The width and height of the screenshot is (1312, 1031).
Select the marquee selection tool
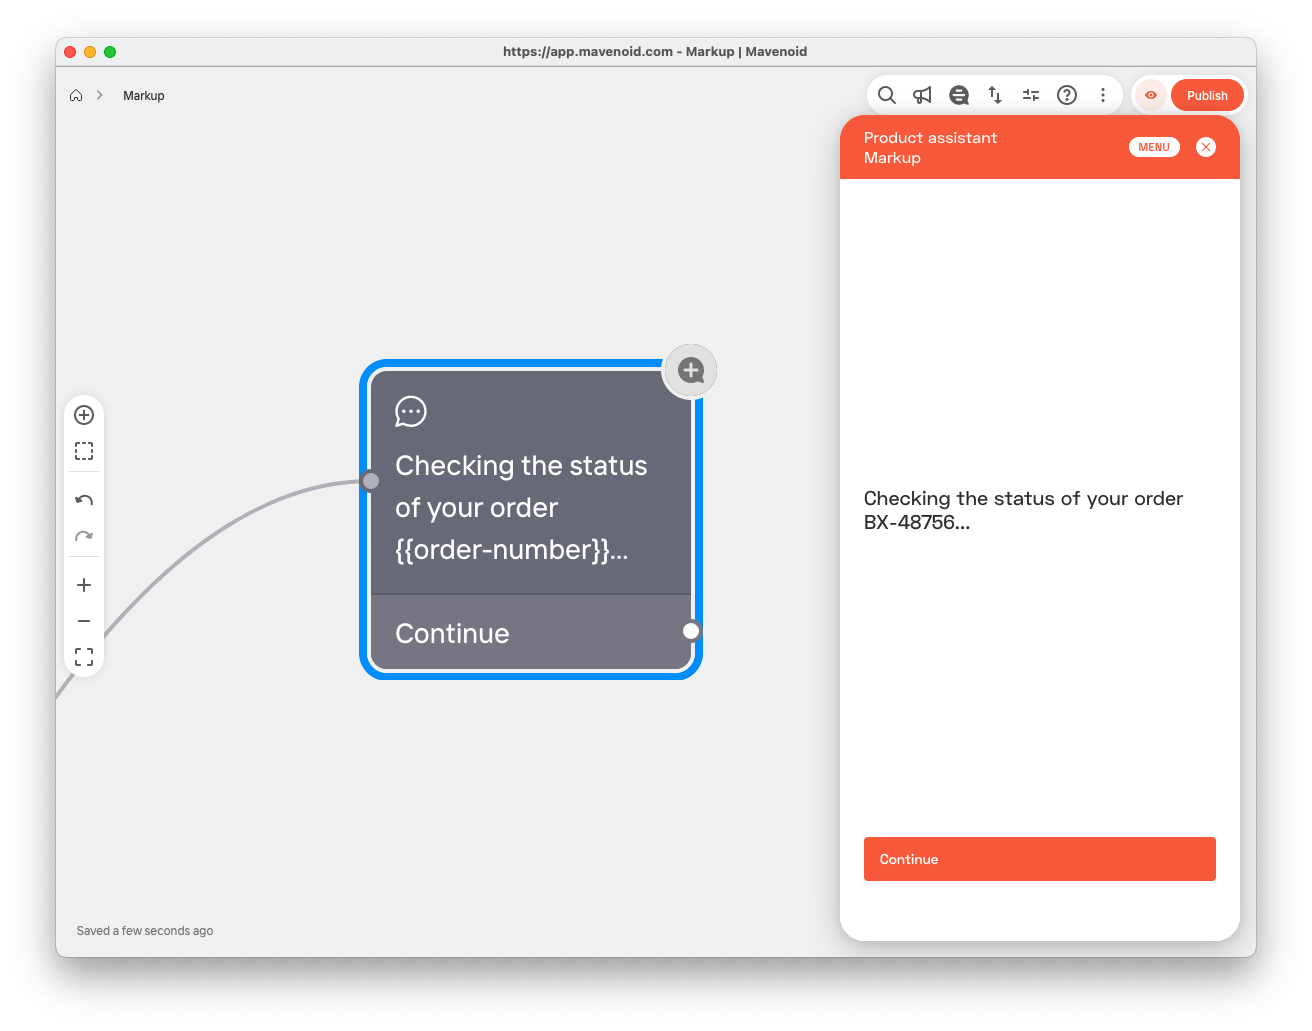point(84,451)
